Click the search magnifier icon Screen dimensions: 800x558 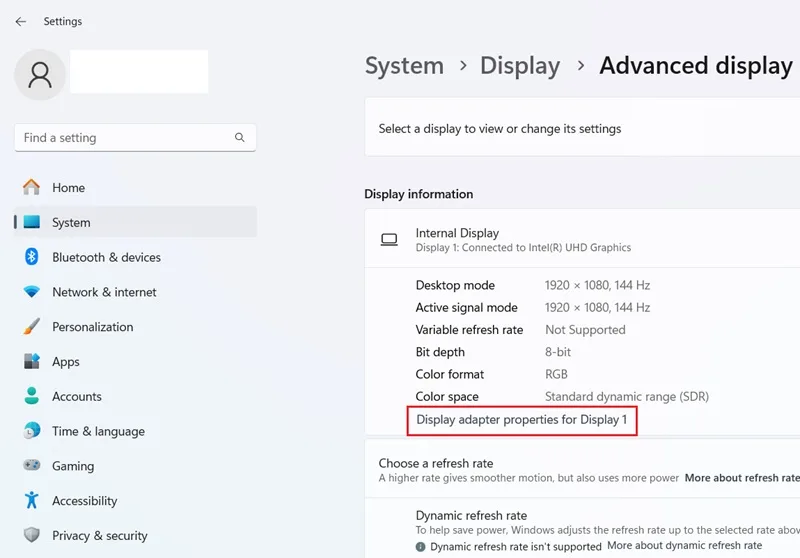click(239, 137)
